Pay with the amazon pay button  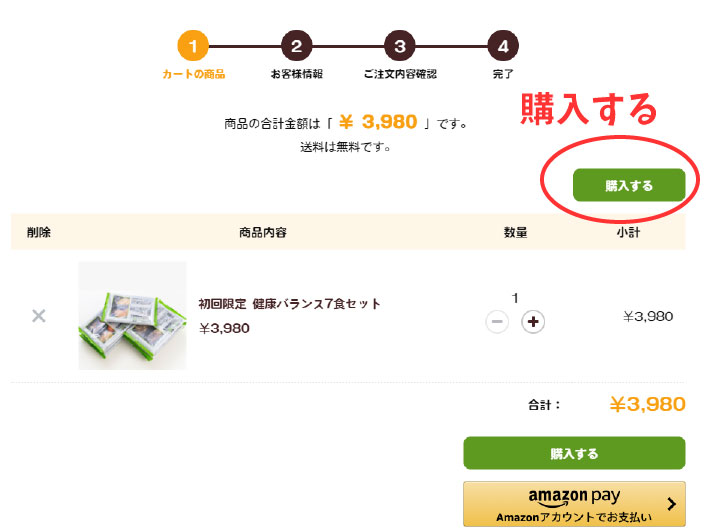(x=574, y=504)
